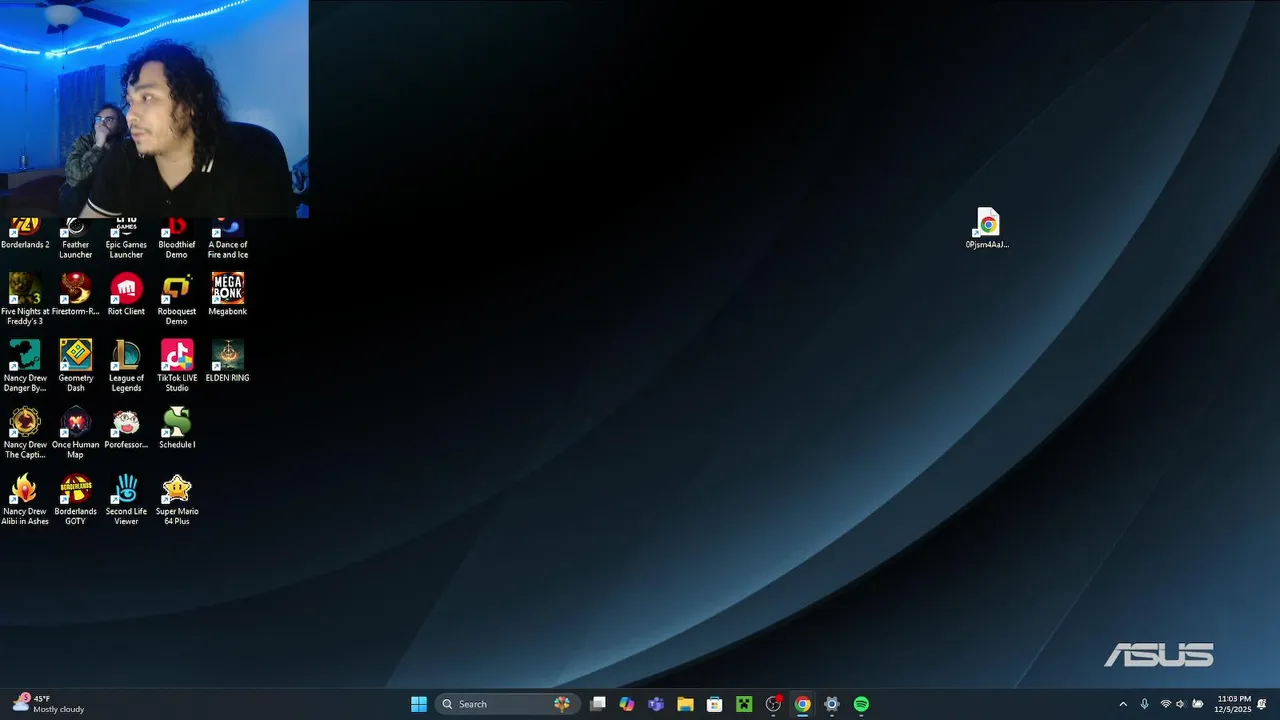Select the ELDEN RING desktop icon

tap(228, 361)
